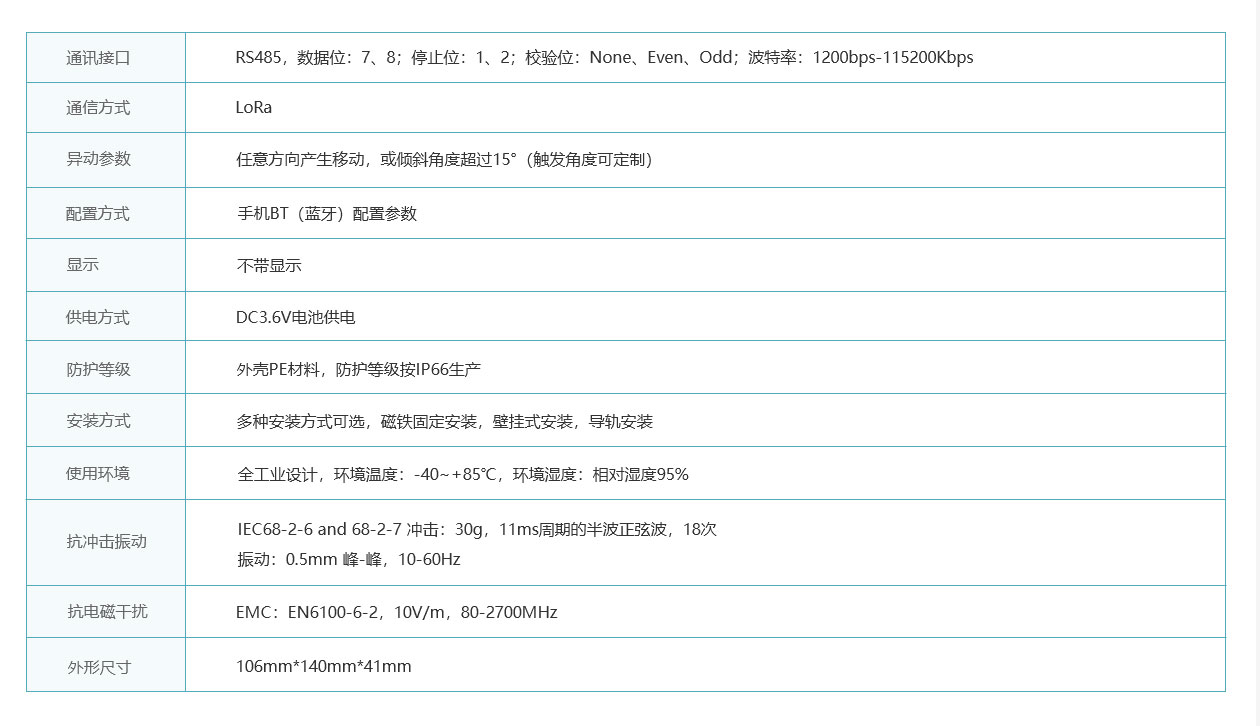1260x726 pixels.
Task: Click the 供电方式 row label
Action: (98, 318)
